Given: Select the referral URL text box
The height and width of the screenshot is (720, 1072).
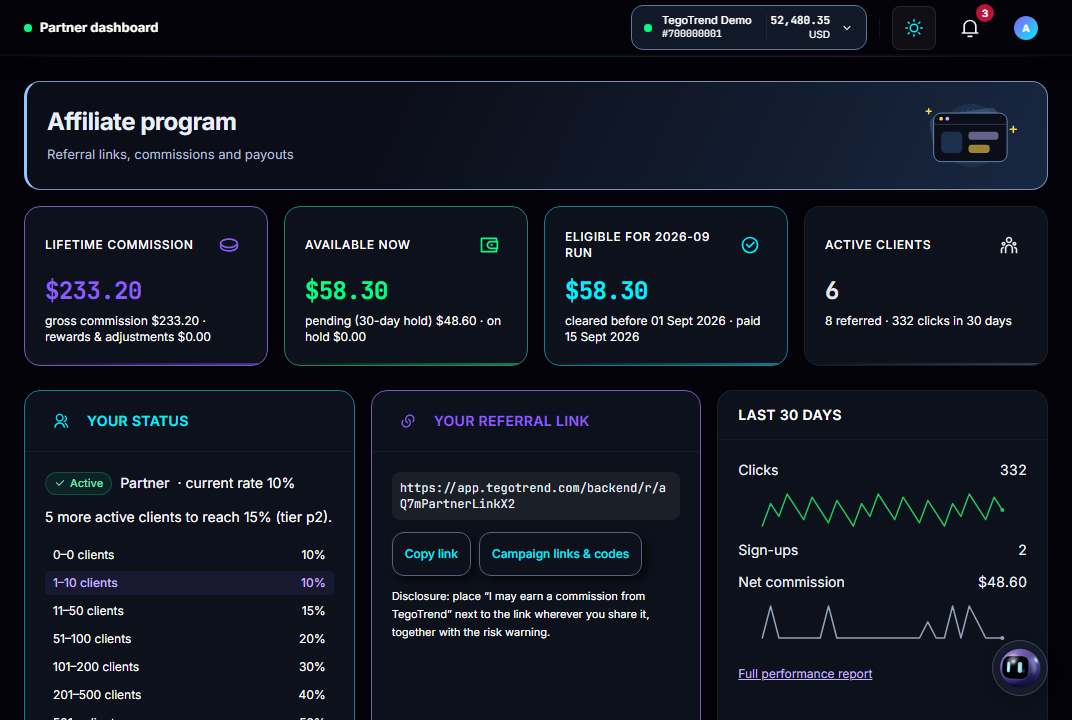Looking at the screenshot, I should coord(535,496).
